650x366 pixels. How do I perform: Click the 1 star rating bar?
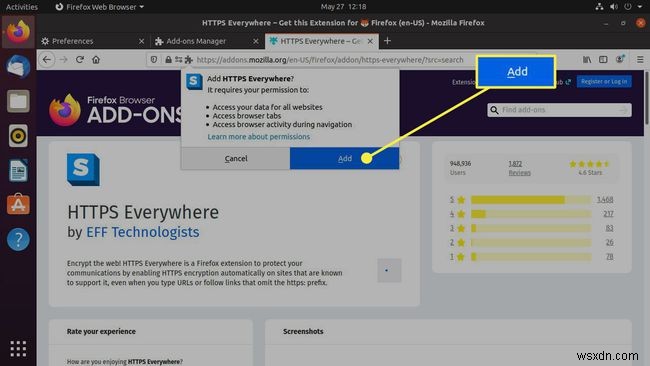[531, 257]
